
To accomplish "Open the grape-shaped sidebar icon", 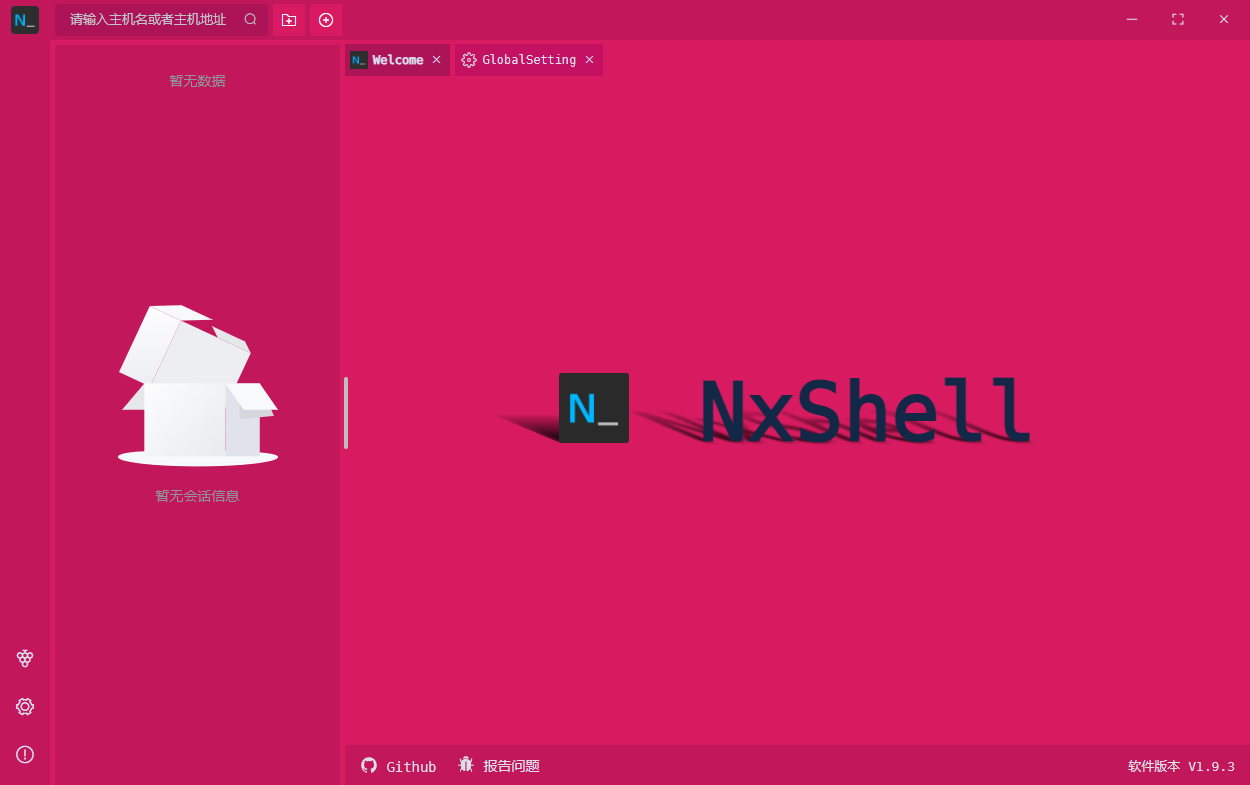I will click(x=25, y=658).
